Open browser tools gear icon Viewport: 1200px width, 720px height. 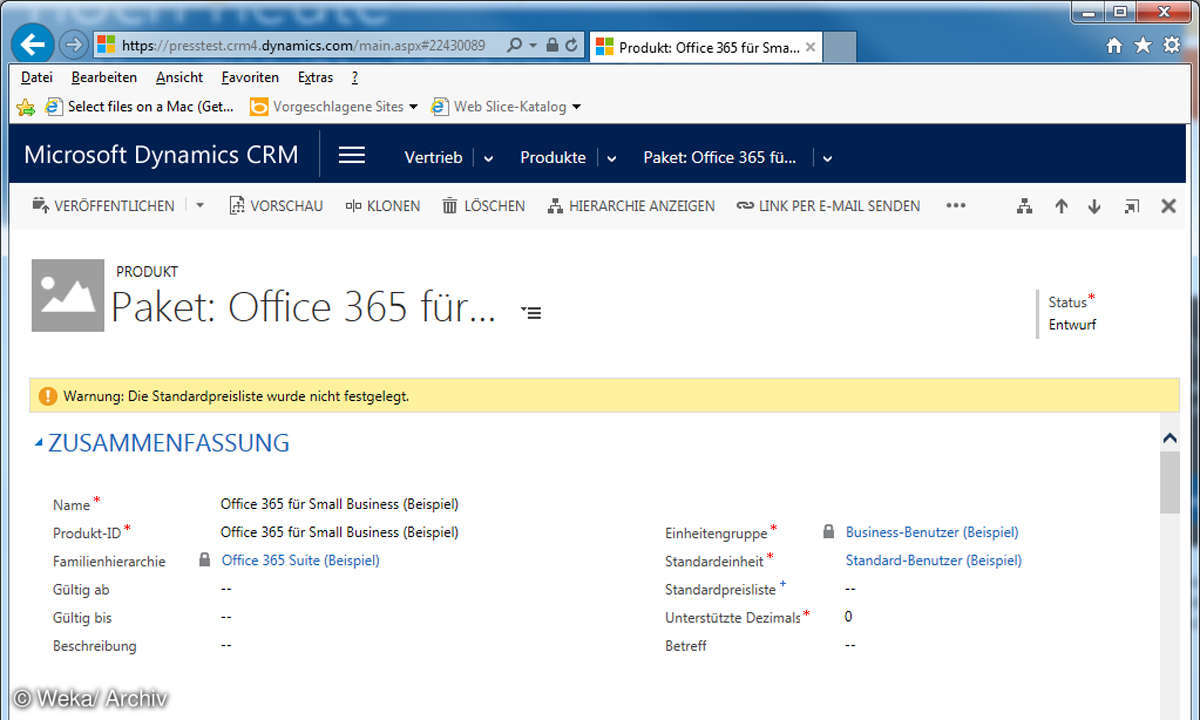(x=1172, y=45)
